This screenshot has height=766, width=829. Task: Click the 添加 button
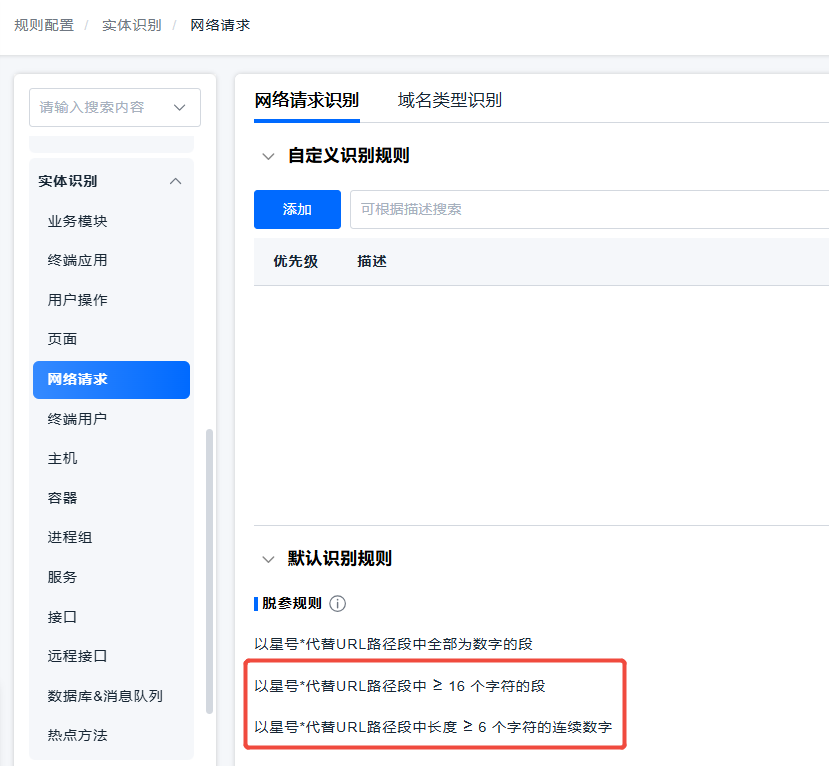click(x=297, y=209)
